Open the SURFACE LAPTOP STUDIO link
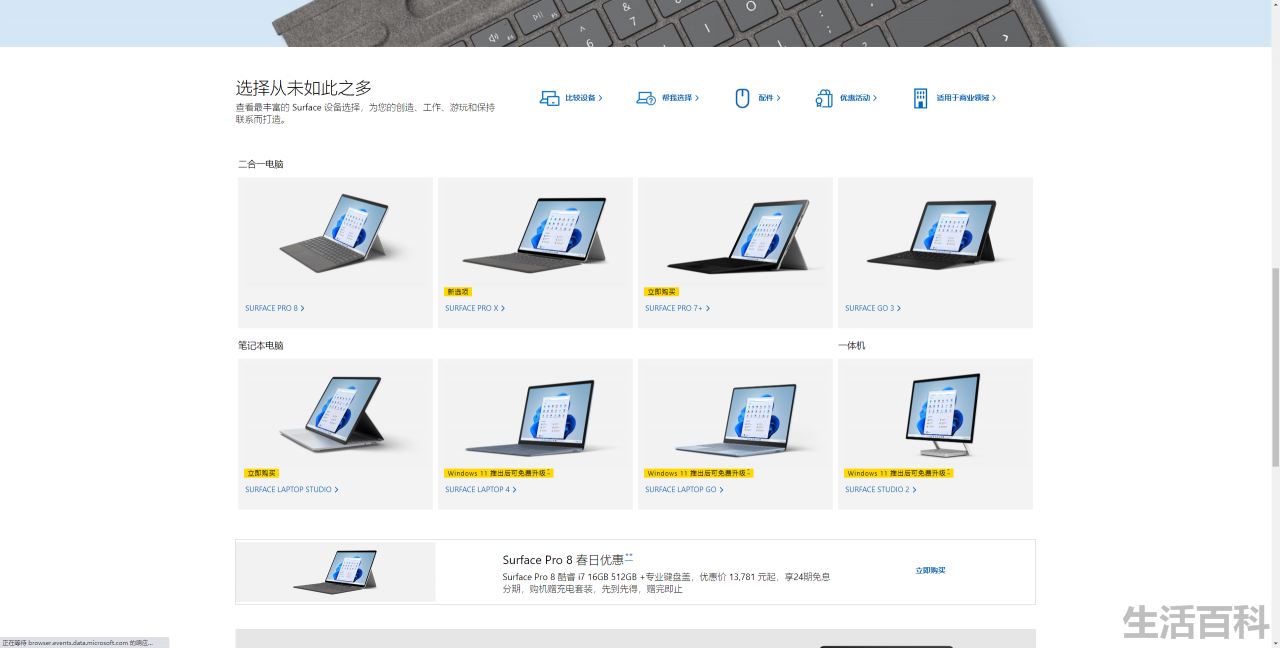Image resolution: width=1280 pixels, height=648 pixels. tap(292, 490)
